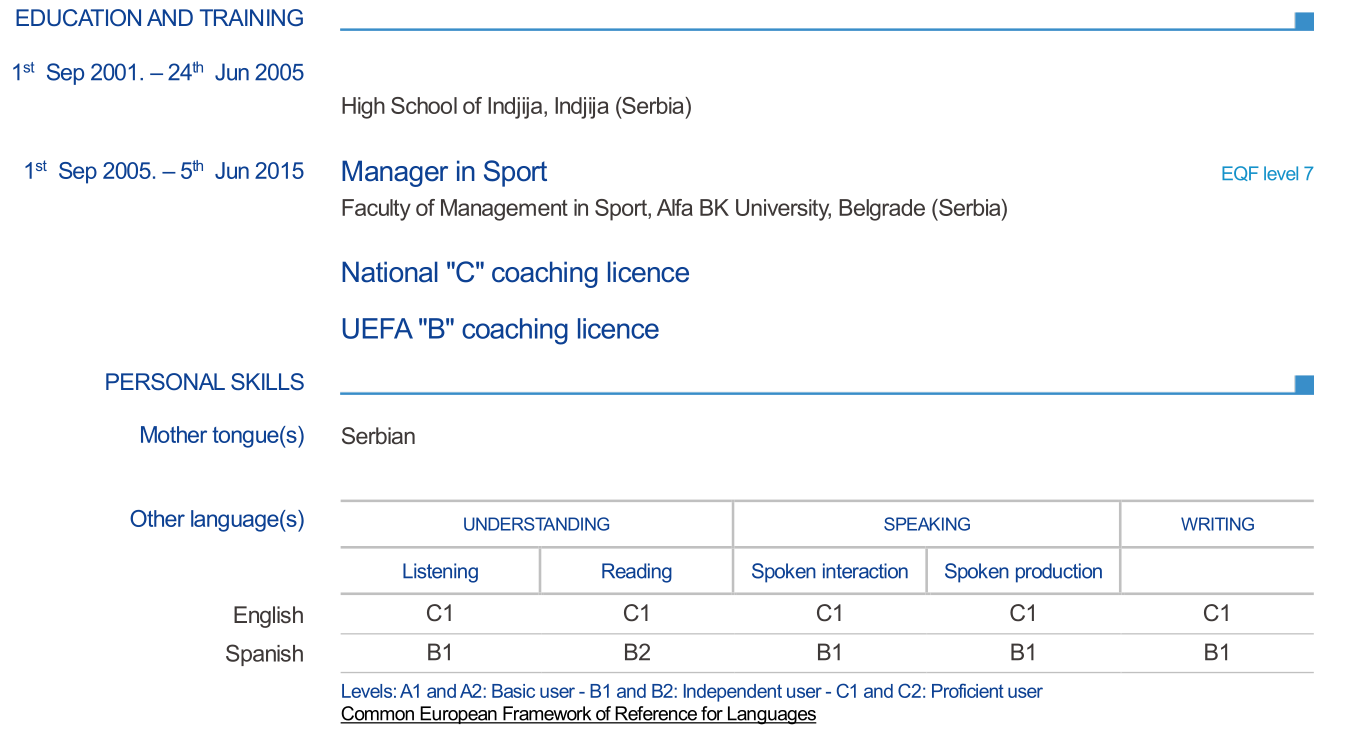Click the blue square beside Personal Skills
1348x732 pixels.
tap(1304, 385)
